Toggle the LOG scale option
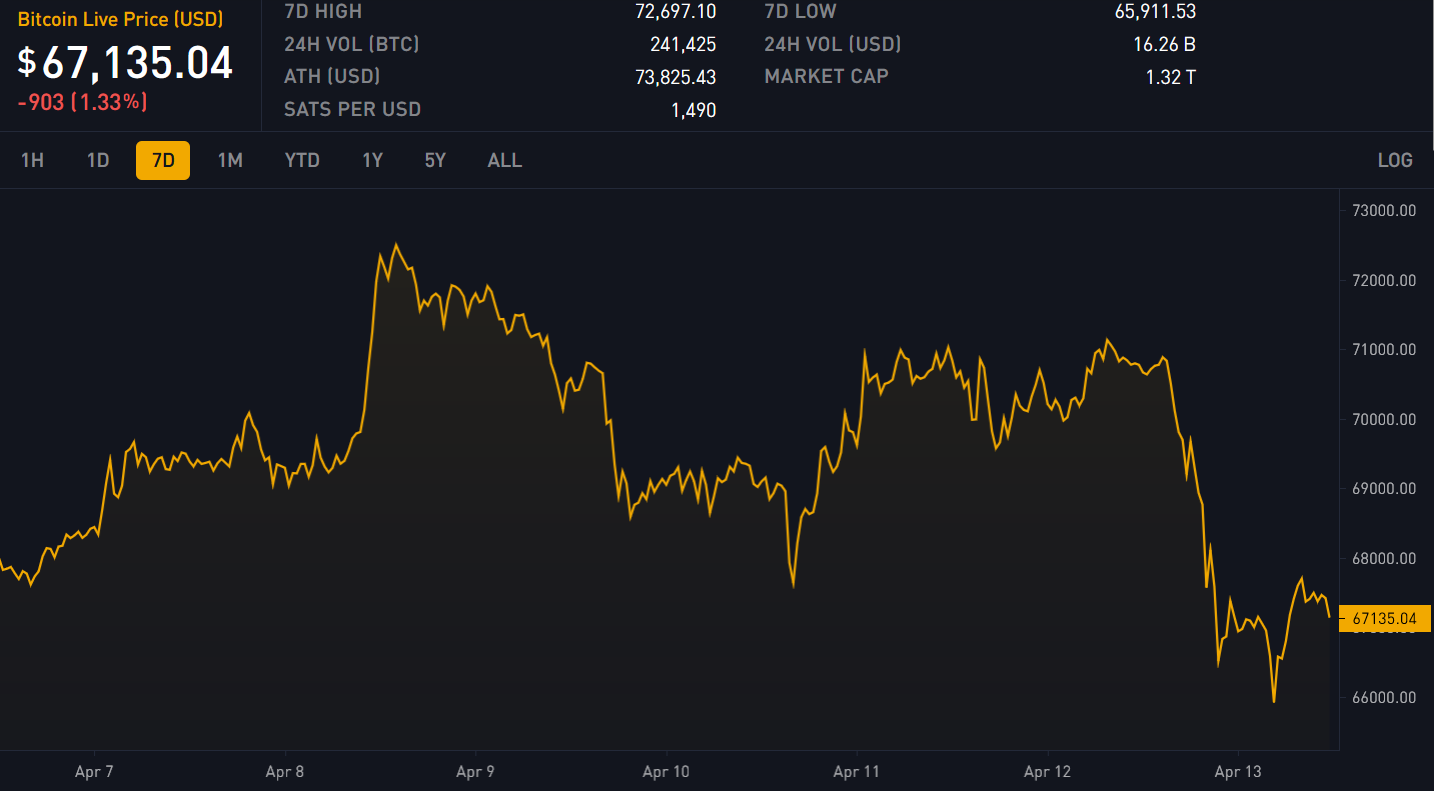 pyautogui.click(x=1395, y=160)
